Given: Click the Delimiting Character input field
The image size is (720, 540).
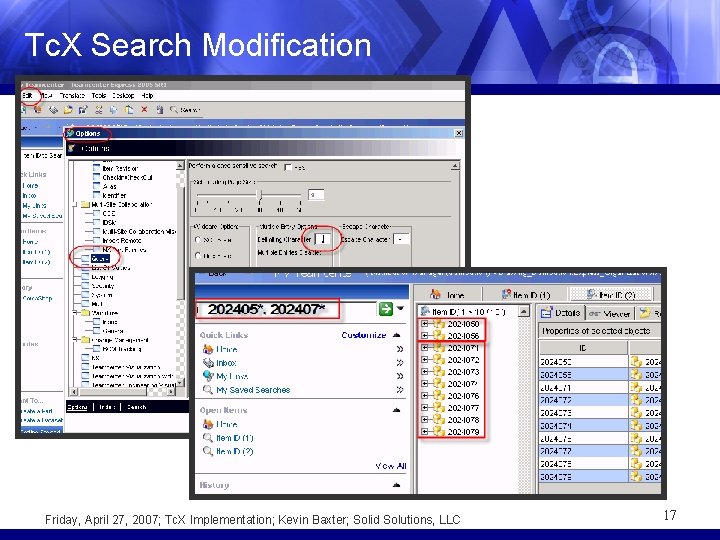Looking at the screenshot, I should coord(323,239).
